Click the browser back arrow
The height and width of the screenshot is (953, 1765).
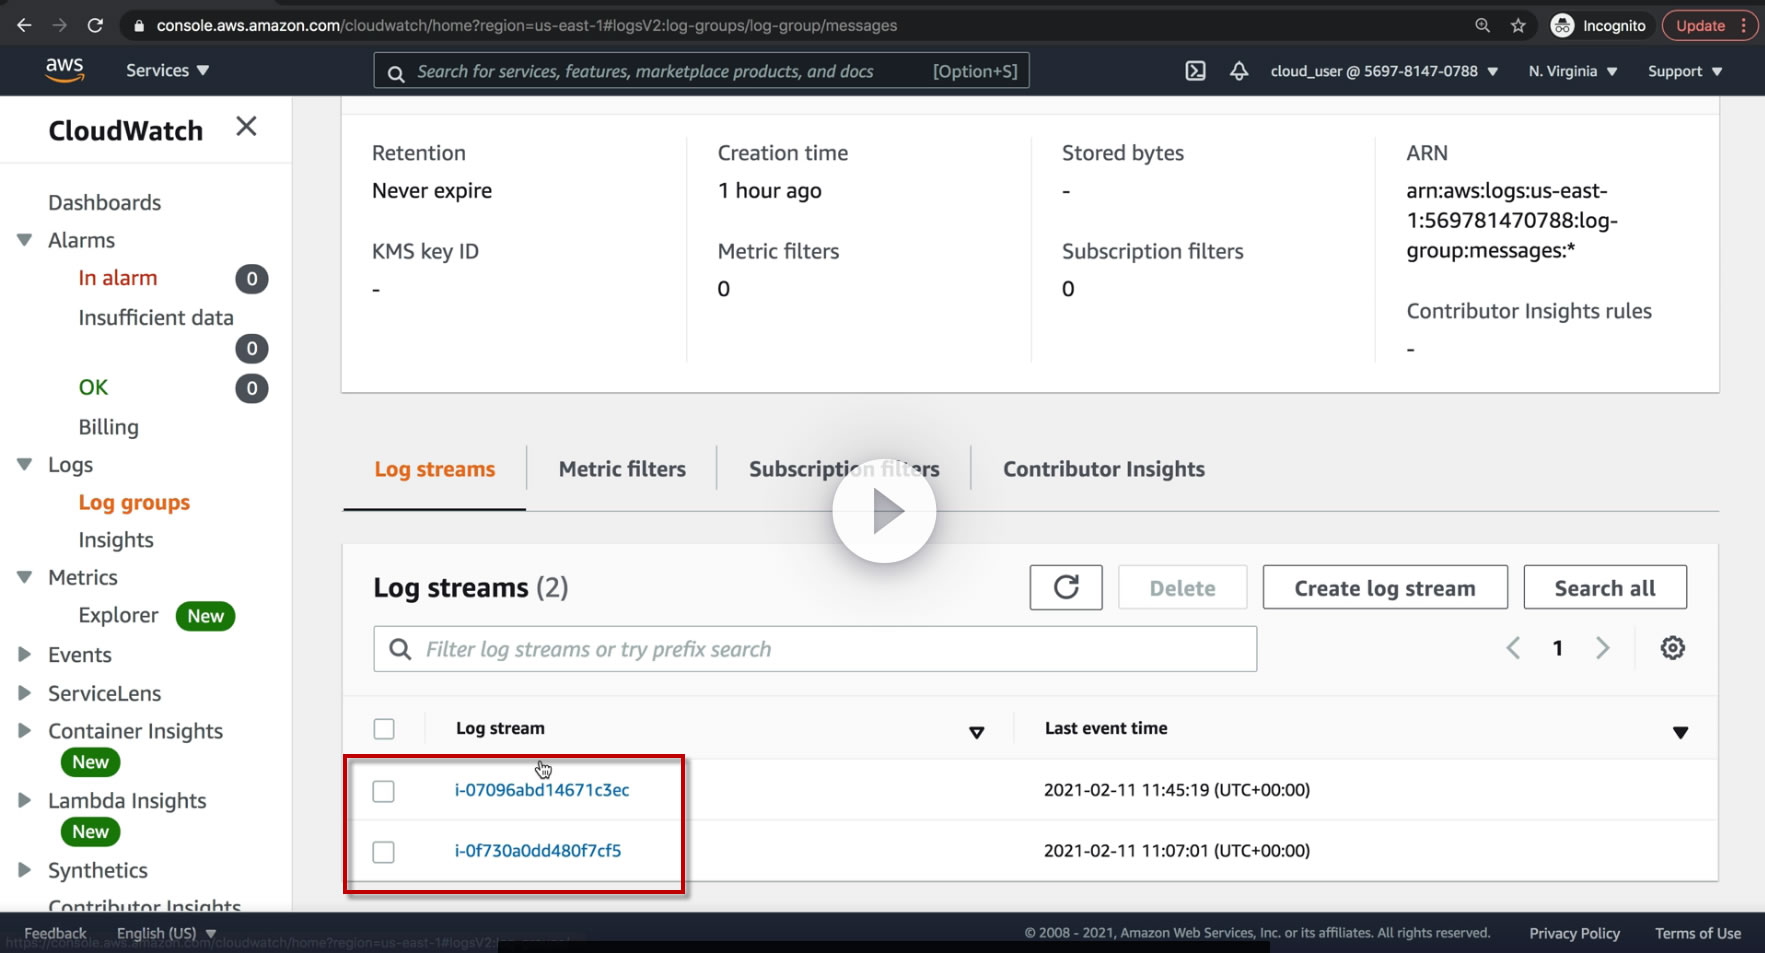[25, 25]
